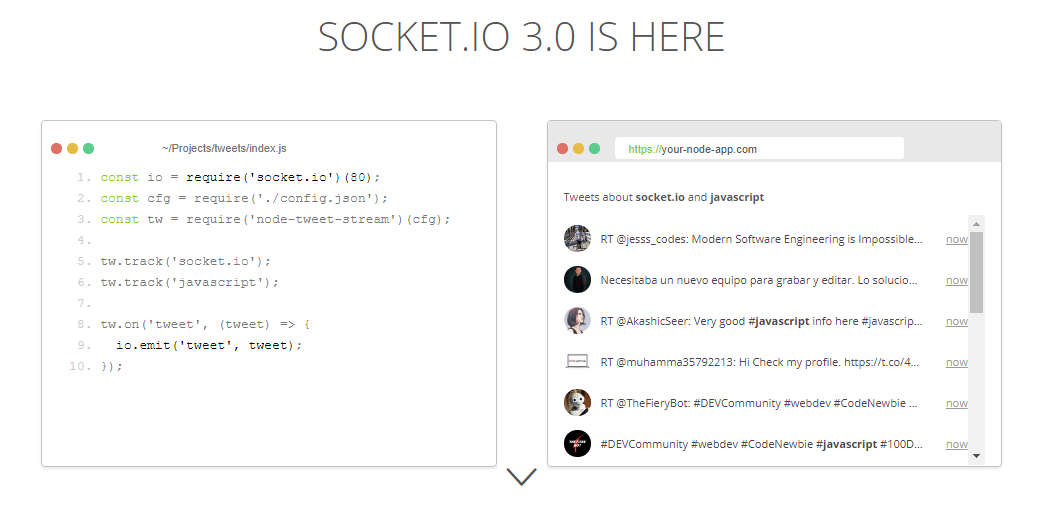
Task: Click the yellow dot in the browser mockup
Action: [579, 148]
